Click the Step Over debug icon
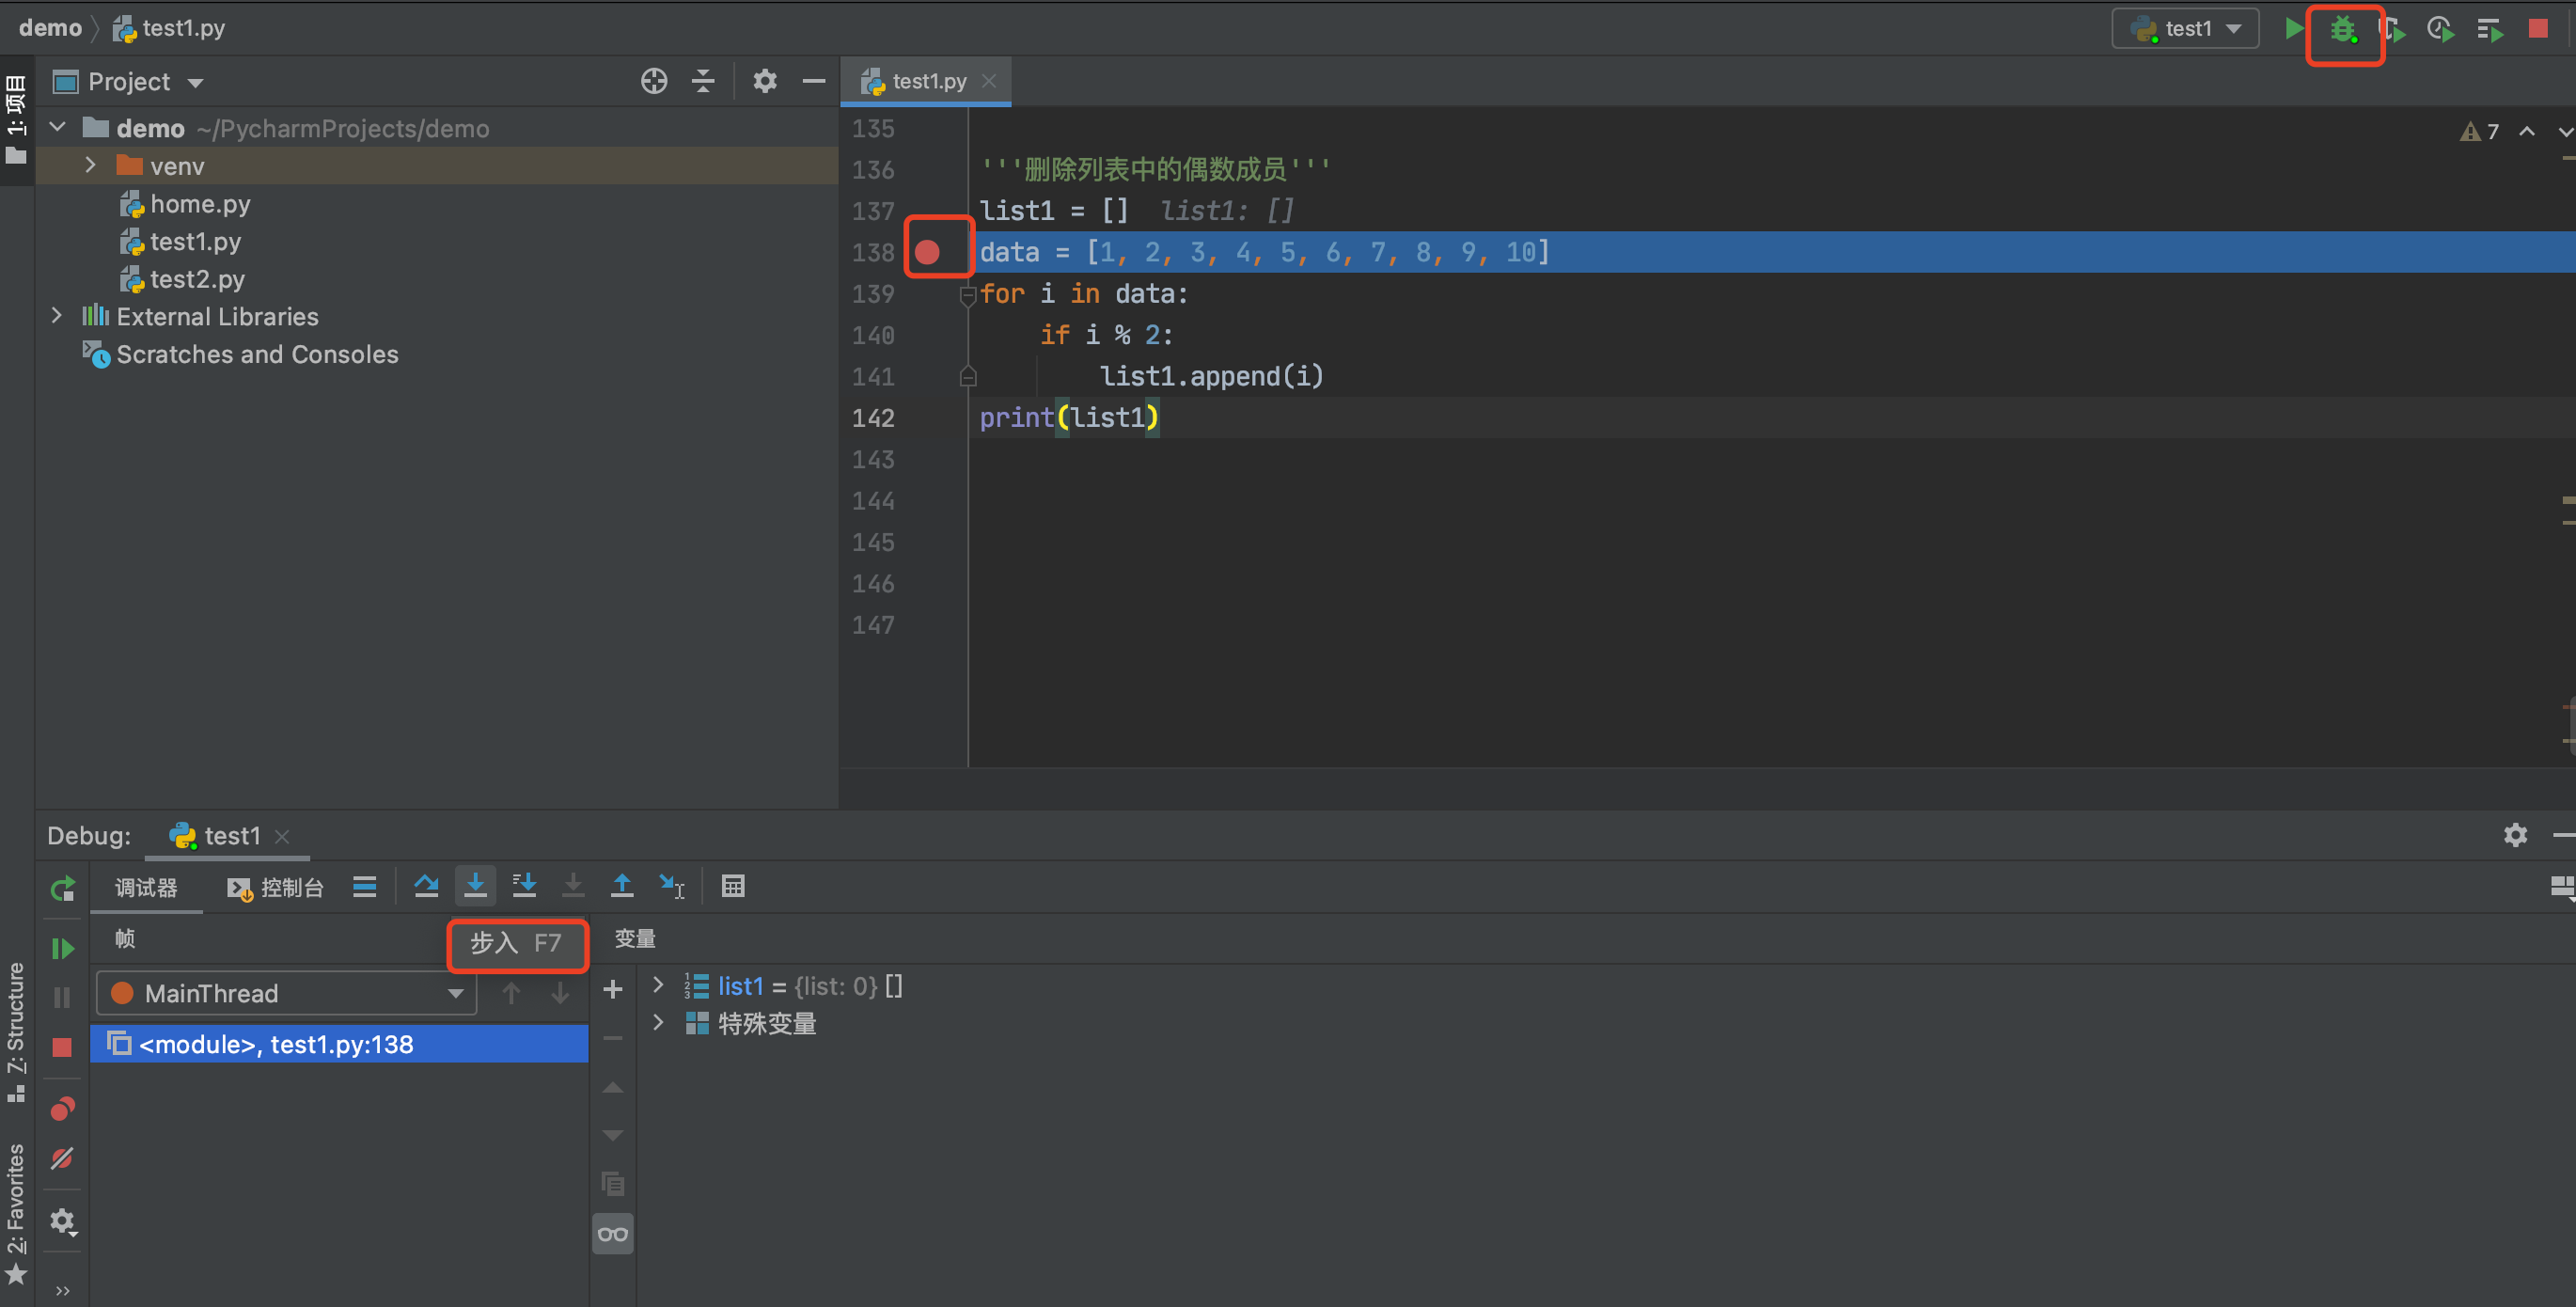 tap(426, 886)
